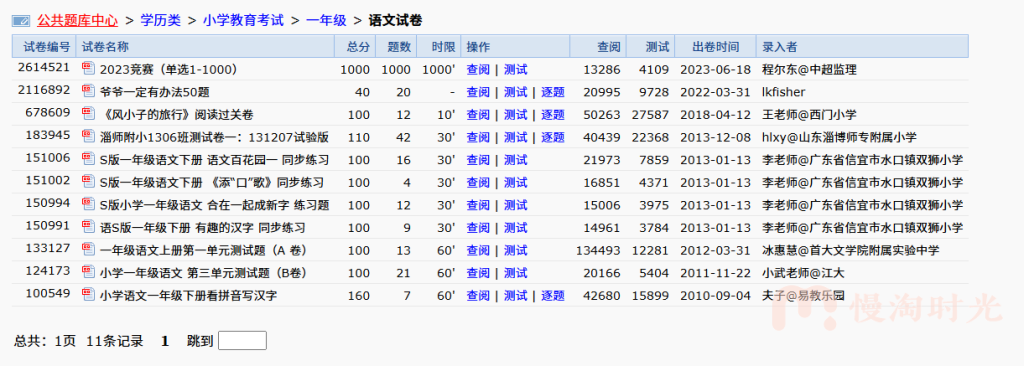Image resolution: width=1024 pixels, height=366 pixels.
Task: Navigate to 一年级 breadcrumb level
Action: 326,21
